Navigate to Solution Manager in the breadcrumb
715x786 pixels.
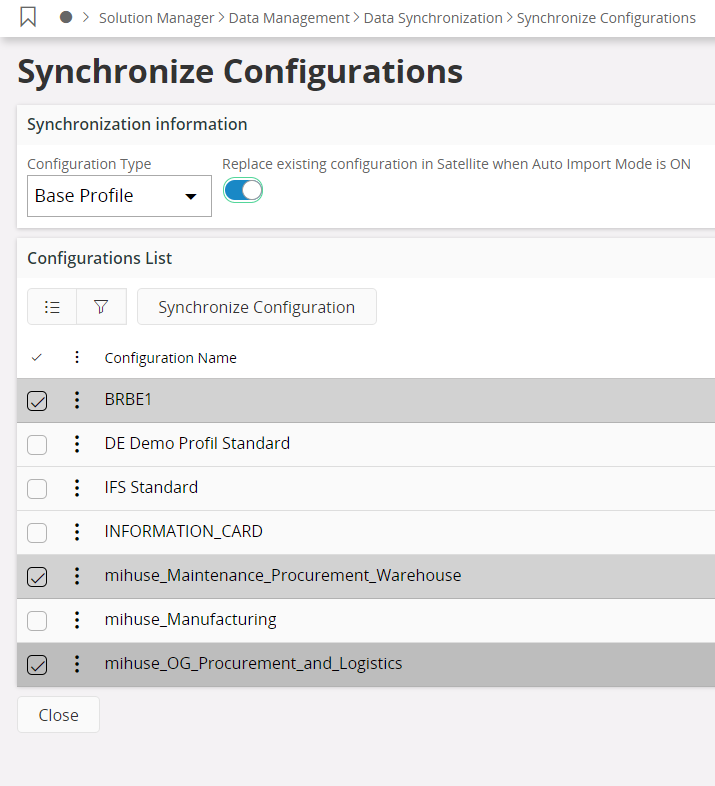(156, 18)
